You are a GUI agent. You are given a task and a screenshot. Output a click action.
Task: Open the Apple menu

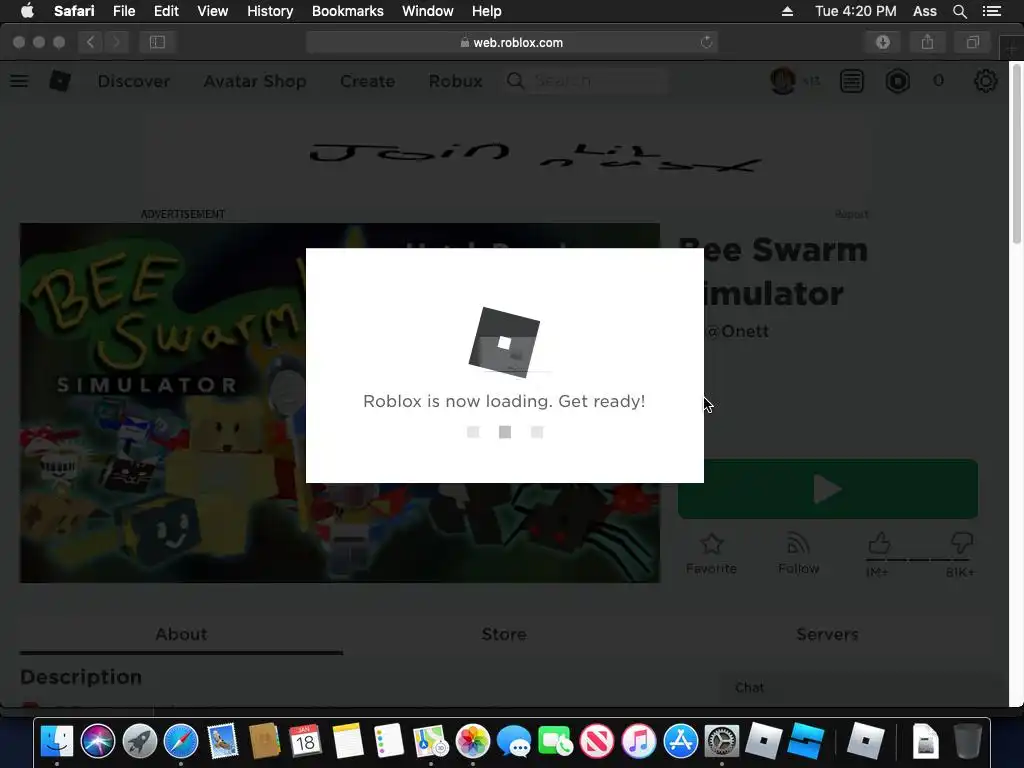(x=27, y=11)
